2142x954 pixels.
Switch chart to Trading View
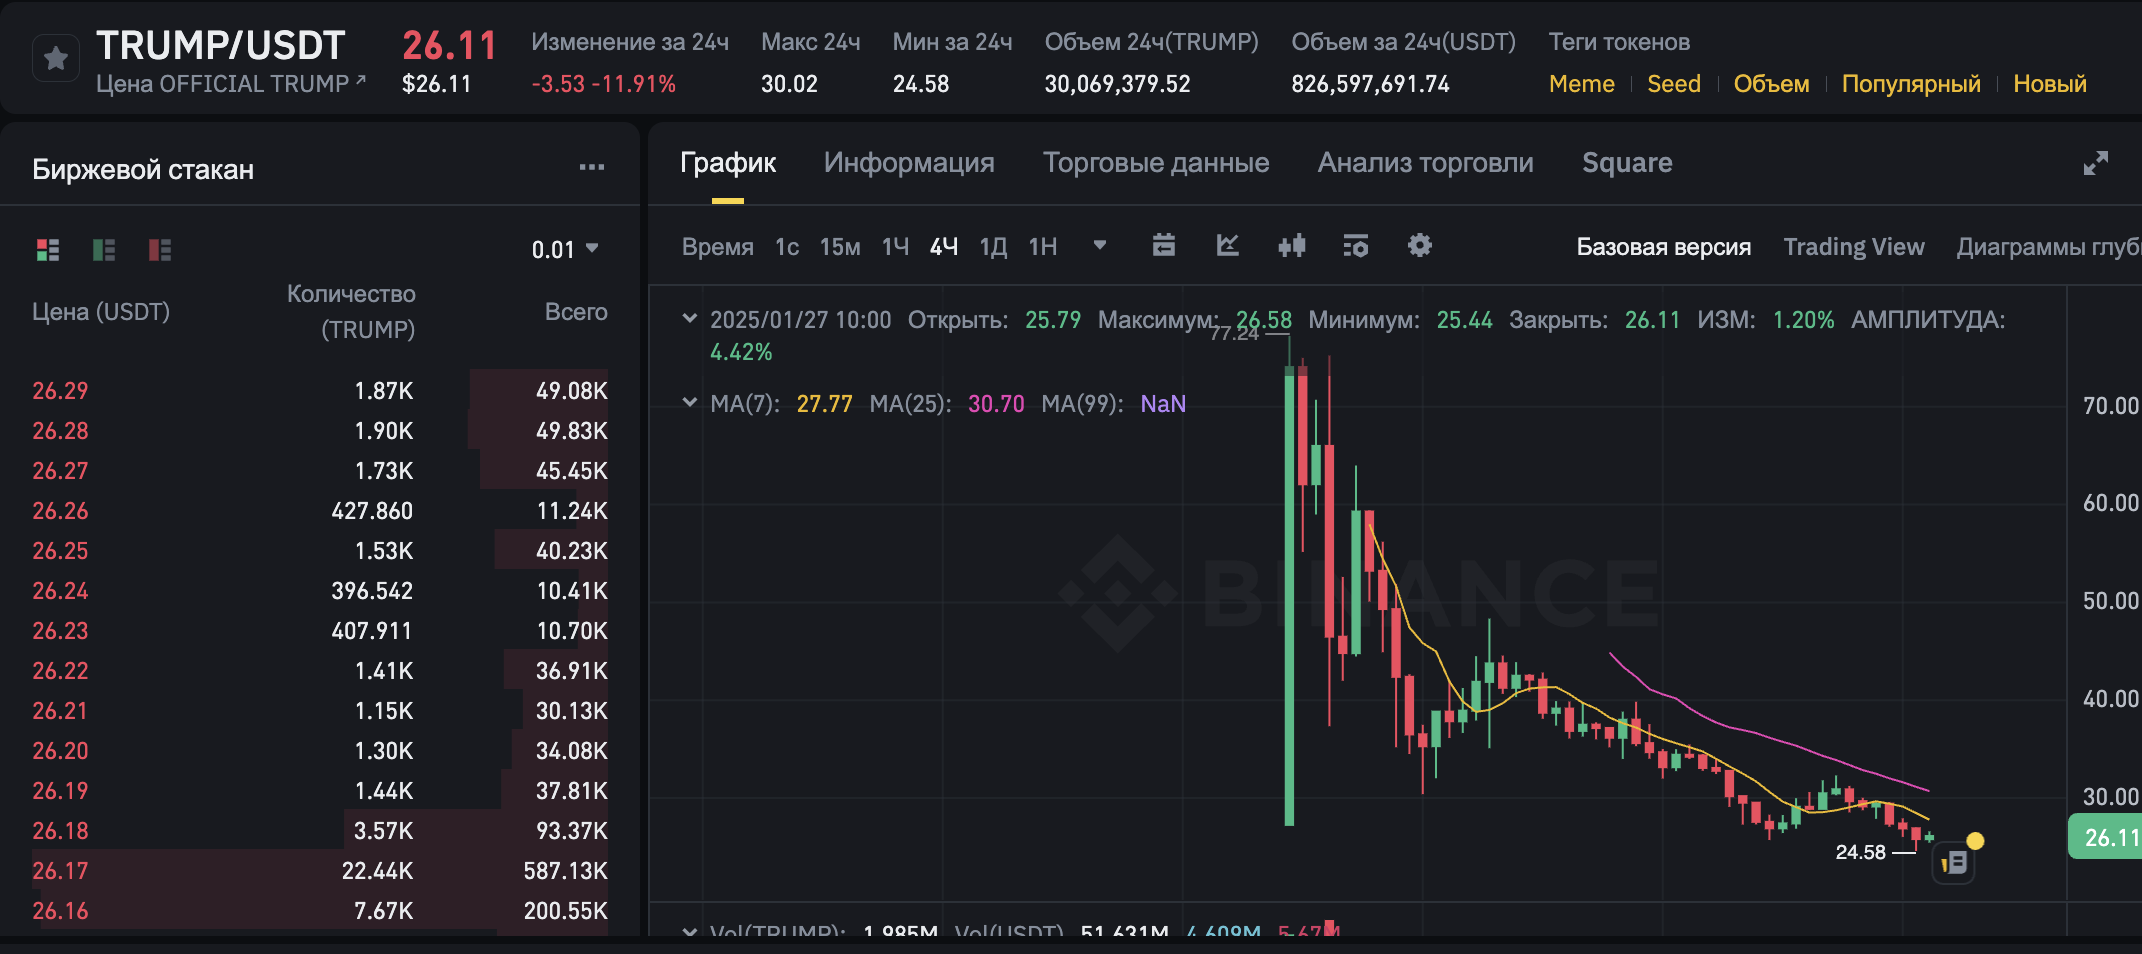click(1854, 247)
